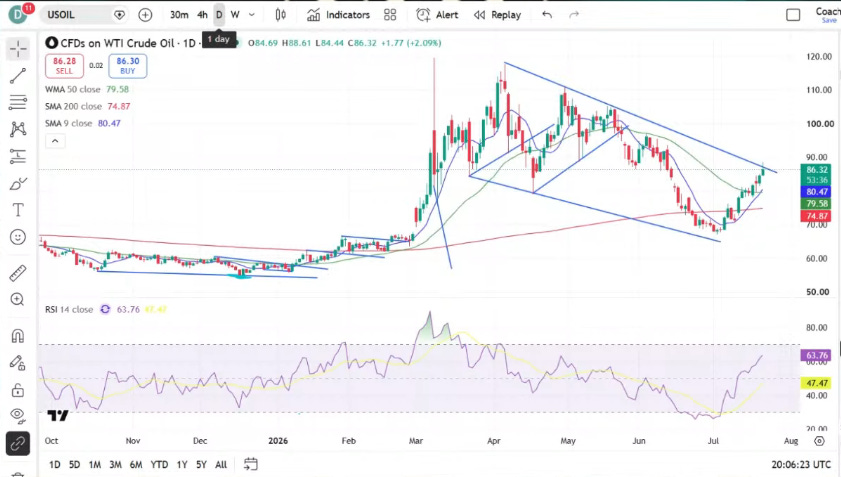
Task: Redo the chart action
Action: (574, 15)
